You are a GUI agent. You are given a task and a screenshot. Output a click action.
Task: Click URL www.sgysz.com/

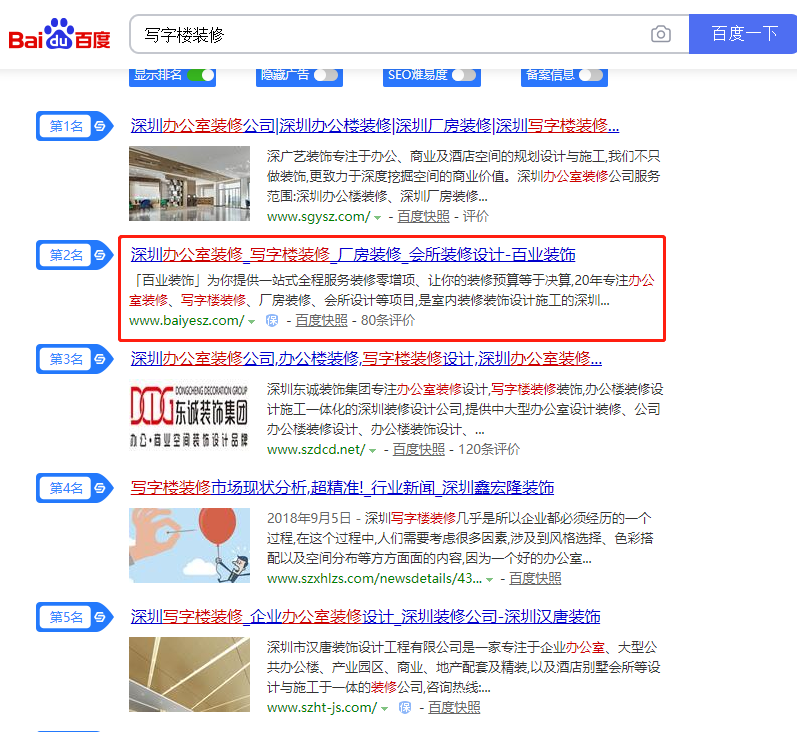[x=319, y=217]
